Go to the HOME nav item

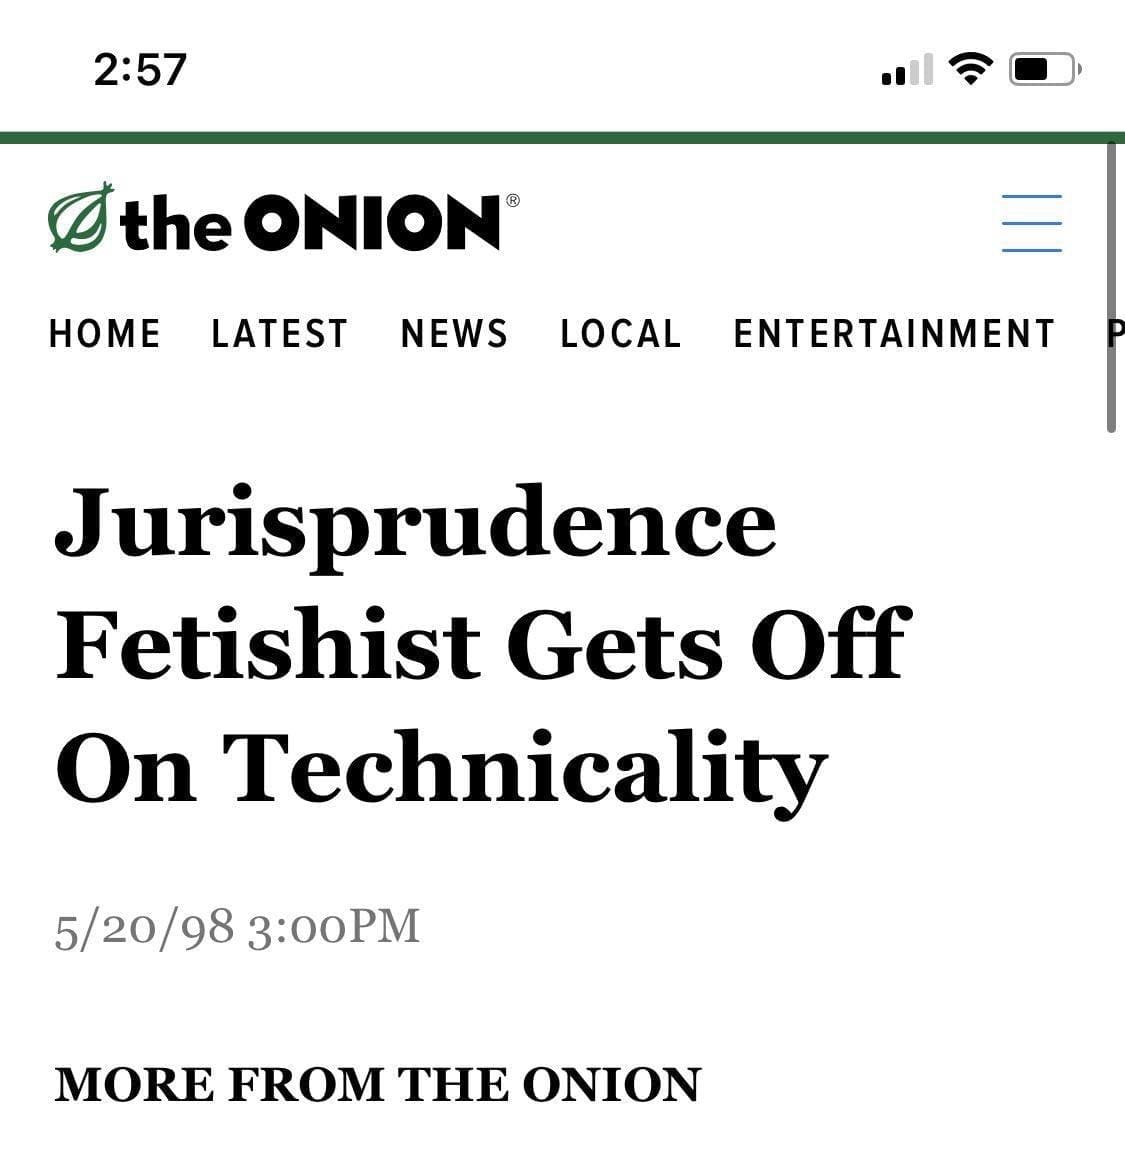pyautogui.click(x=104, y=334)
